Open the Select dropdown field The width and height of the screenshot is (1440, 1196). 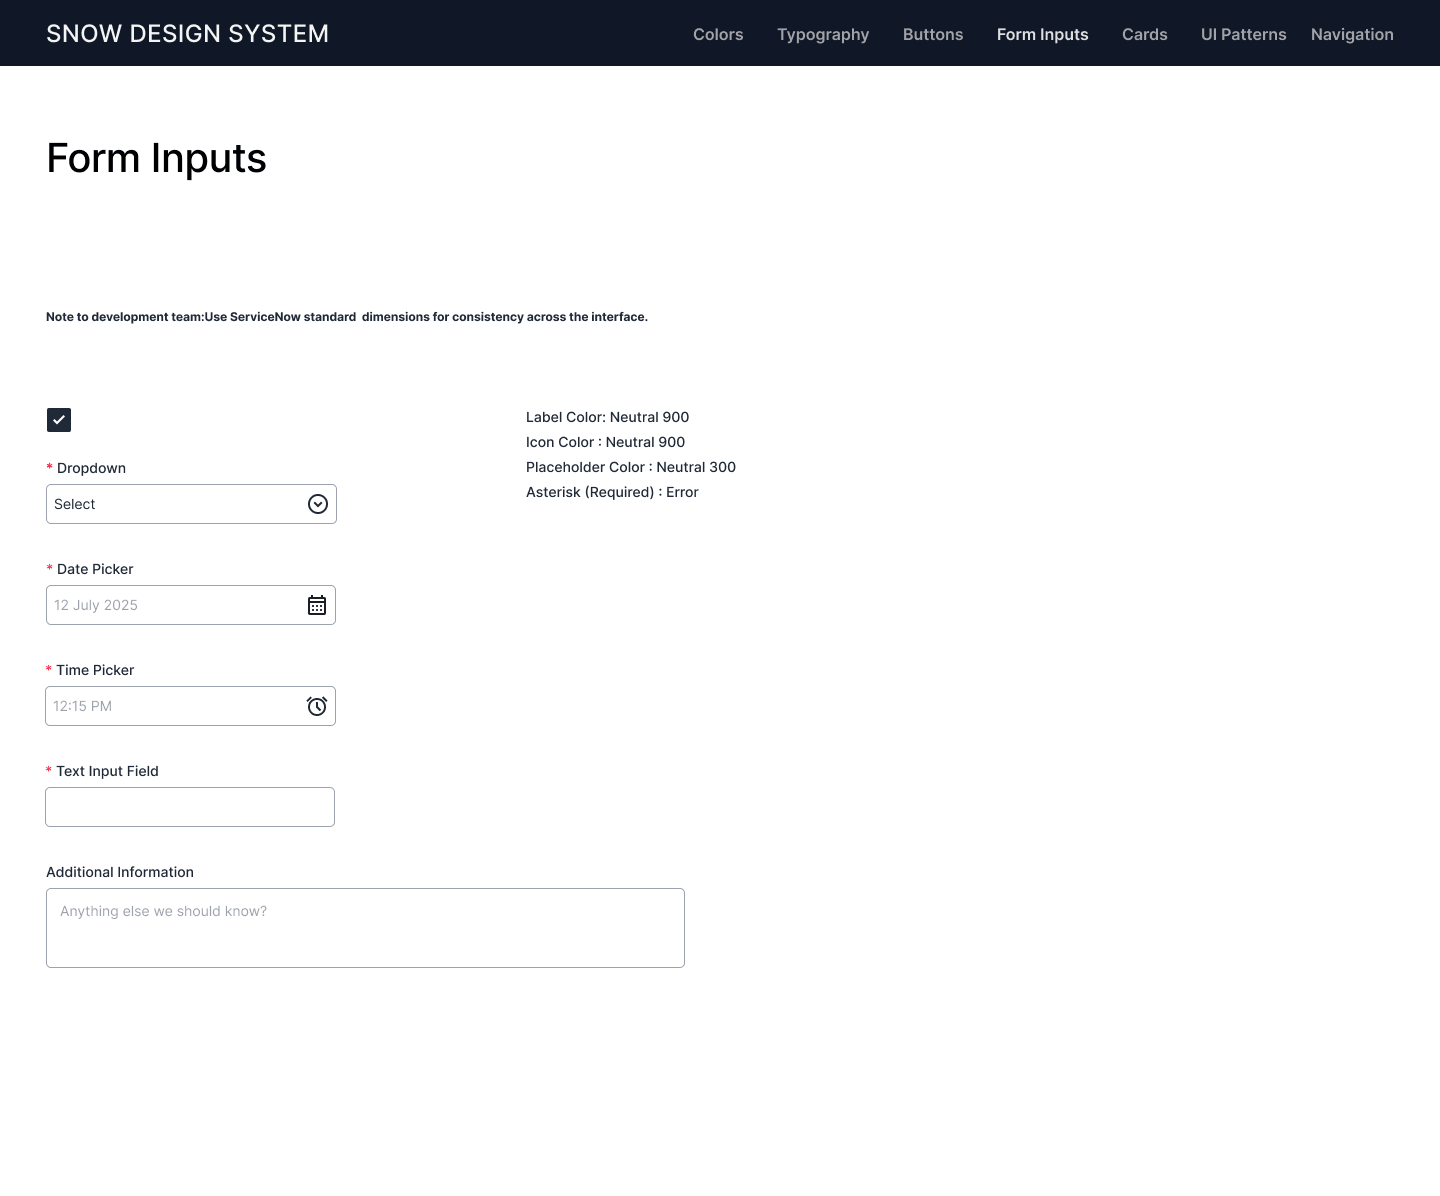175,504
